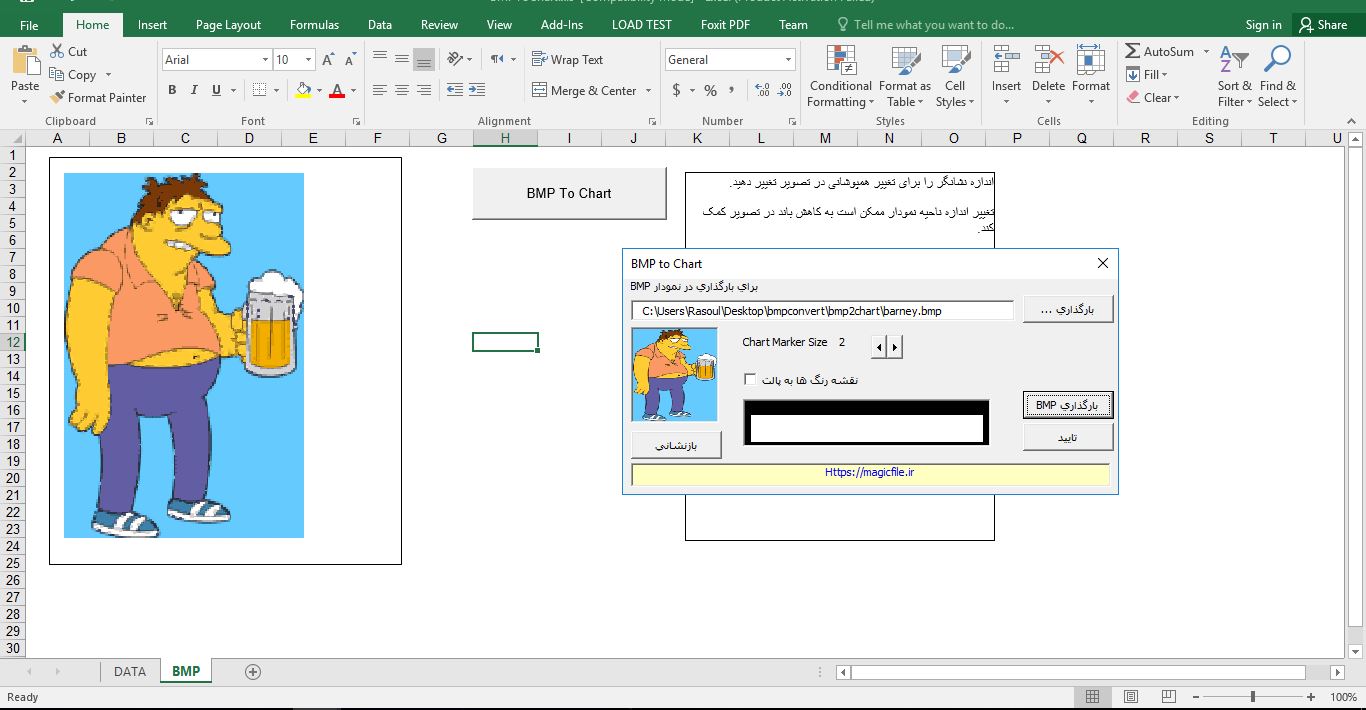
Task: Apply Accounting dollar number format
Action: [x=677, y=90]
